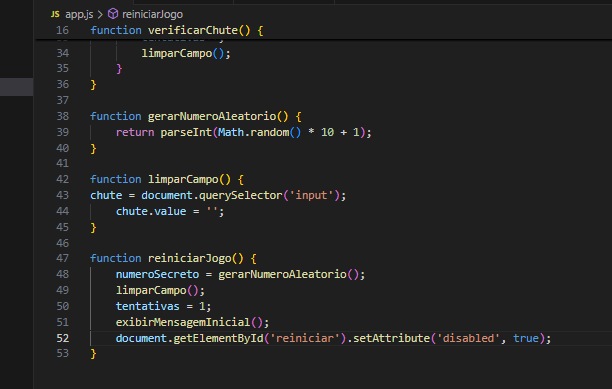Click exibirMensagemInicial call on line 51
This screenshot has height=389, width=612.
pos(183,322)
